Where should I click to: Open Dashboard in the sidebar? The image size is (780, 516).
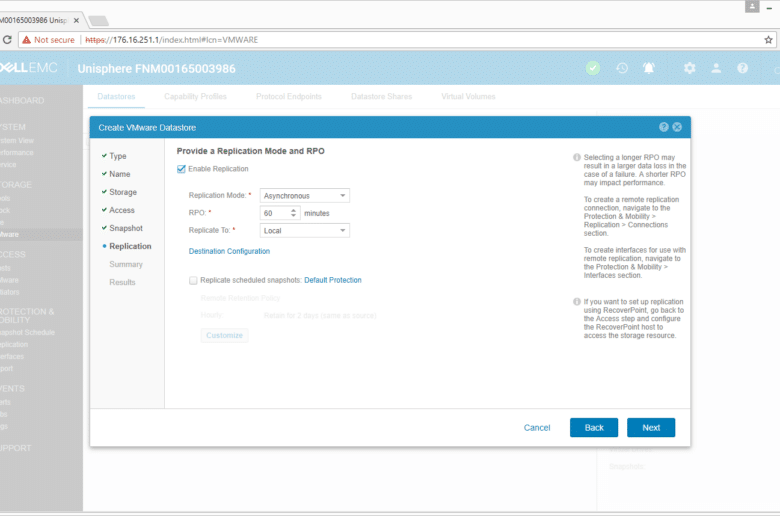[x=21, y=101]
